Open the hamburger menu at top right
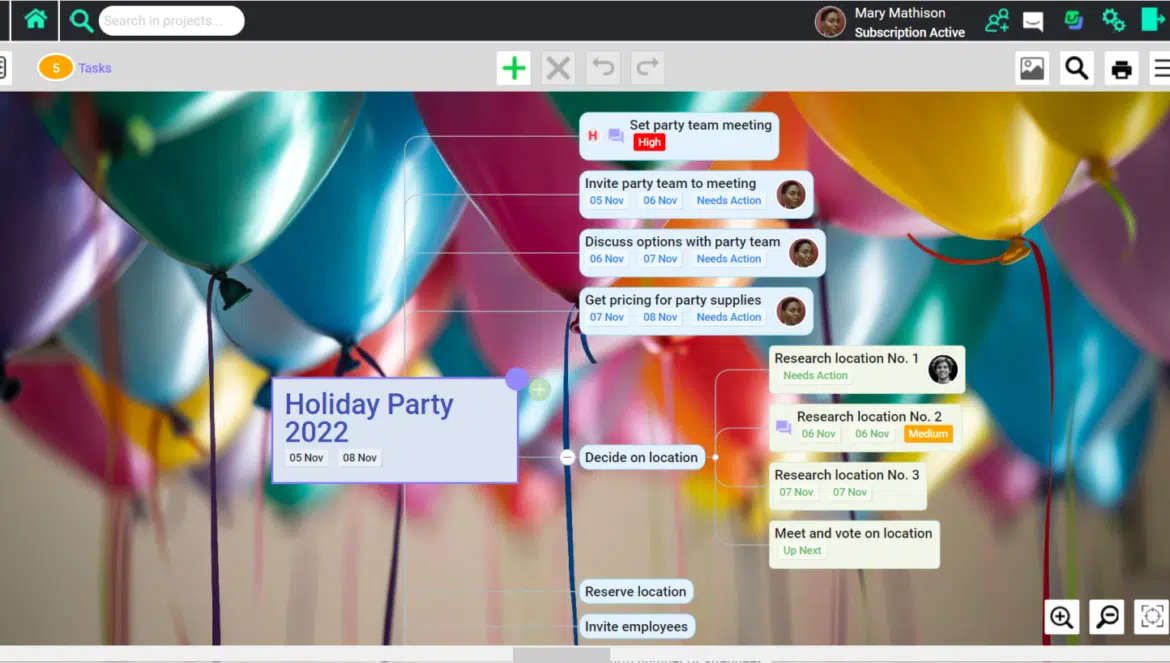 click(1160, 68)
